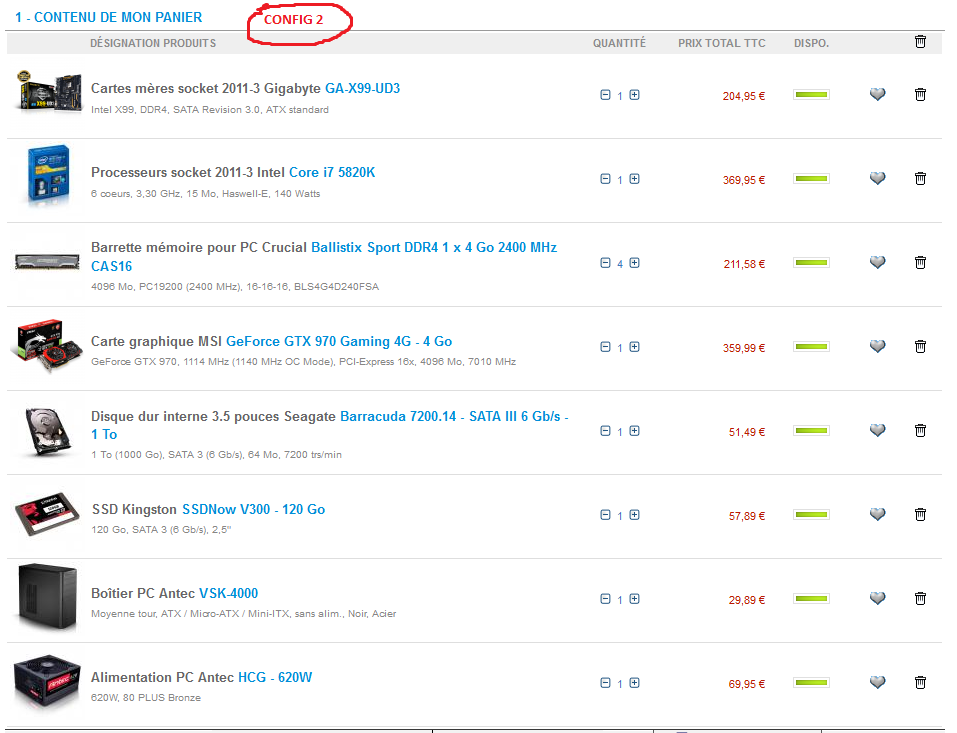The height and width of the screenshot is (733, 957).
Task: Decrease quantity of Core i7 5820K
Action: [605, 179]
